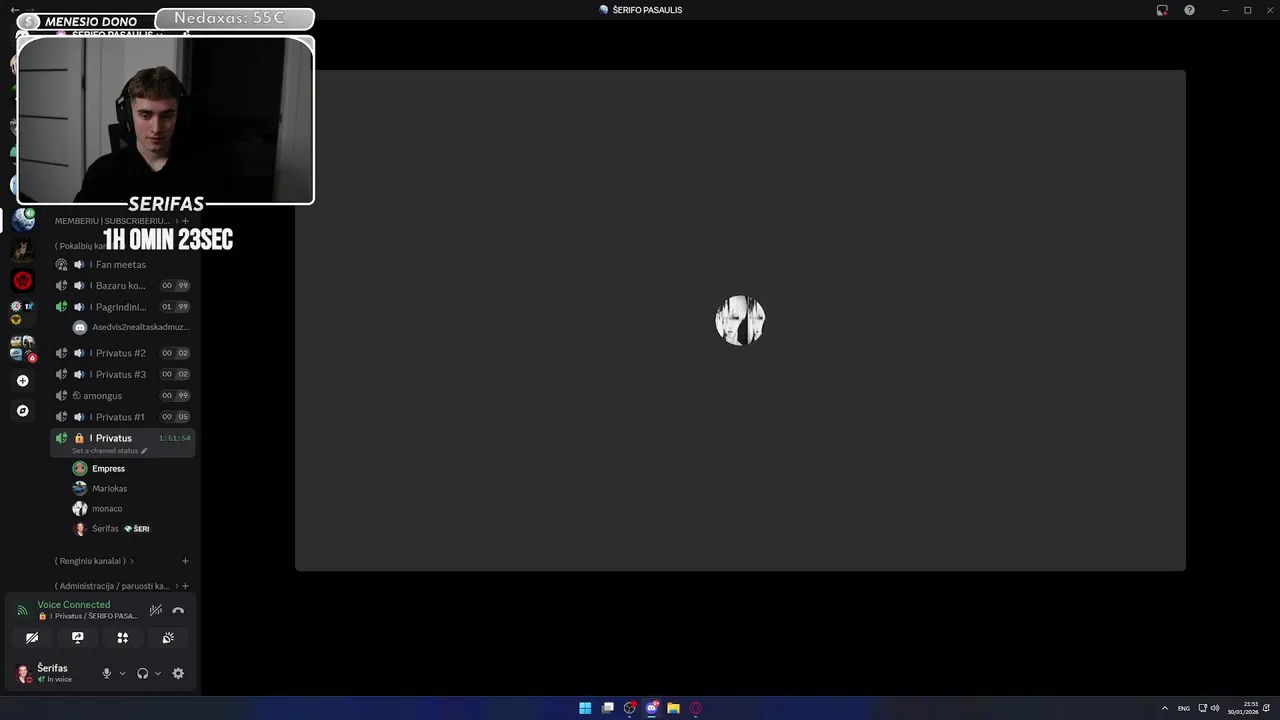Add channel to Renginiu kanalai category
The image size is (1280, 720).
click(185, 561)
